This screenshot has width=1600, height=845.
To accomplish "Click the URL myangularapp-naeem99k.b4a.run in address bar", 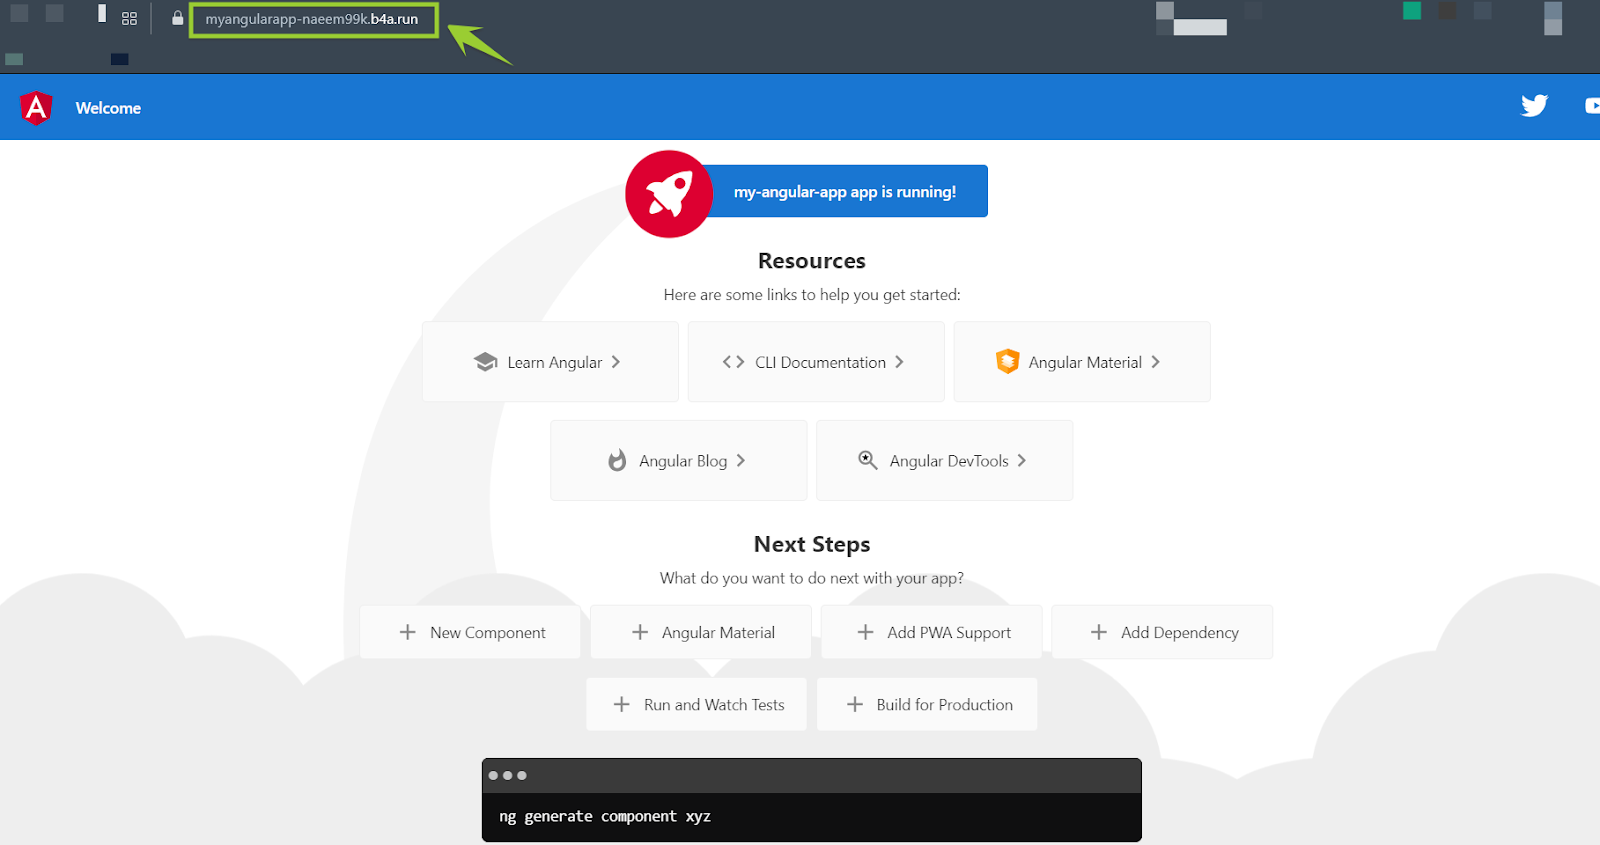I will tap(312, 19).
